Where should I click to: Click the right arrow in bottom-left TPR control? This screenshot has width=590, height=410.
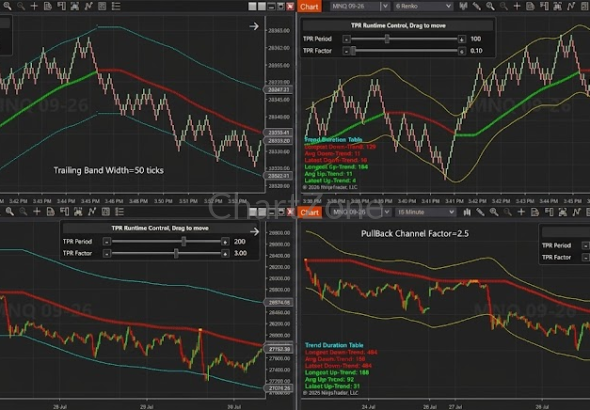click(255, 231)
